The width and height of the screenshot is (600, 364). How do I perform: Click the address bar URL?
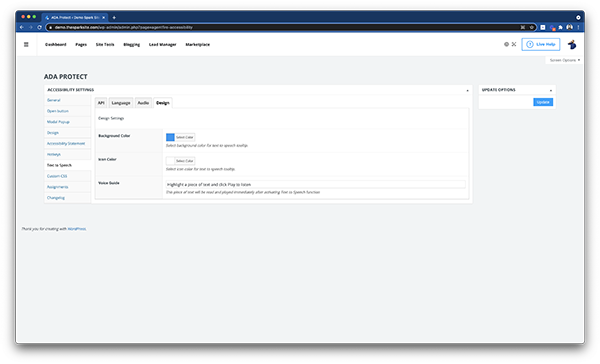tap(123, 27)
